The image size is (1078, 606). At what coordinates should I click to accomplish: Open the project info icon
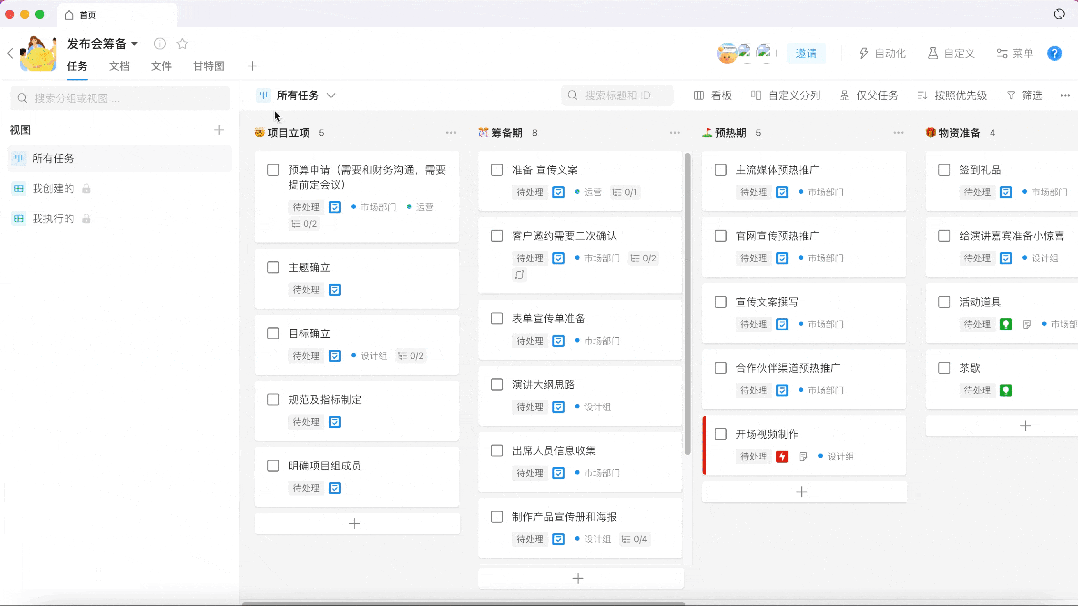tap(160, 44)
